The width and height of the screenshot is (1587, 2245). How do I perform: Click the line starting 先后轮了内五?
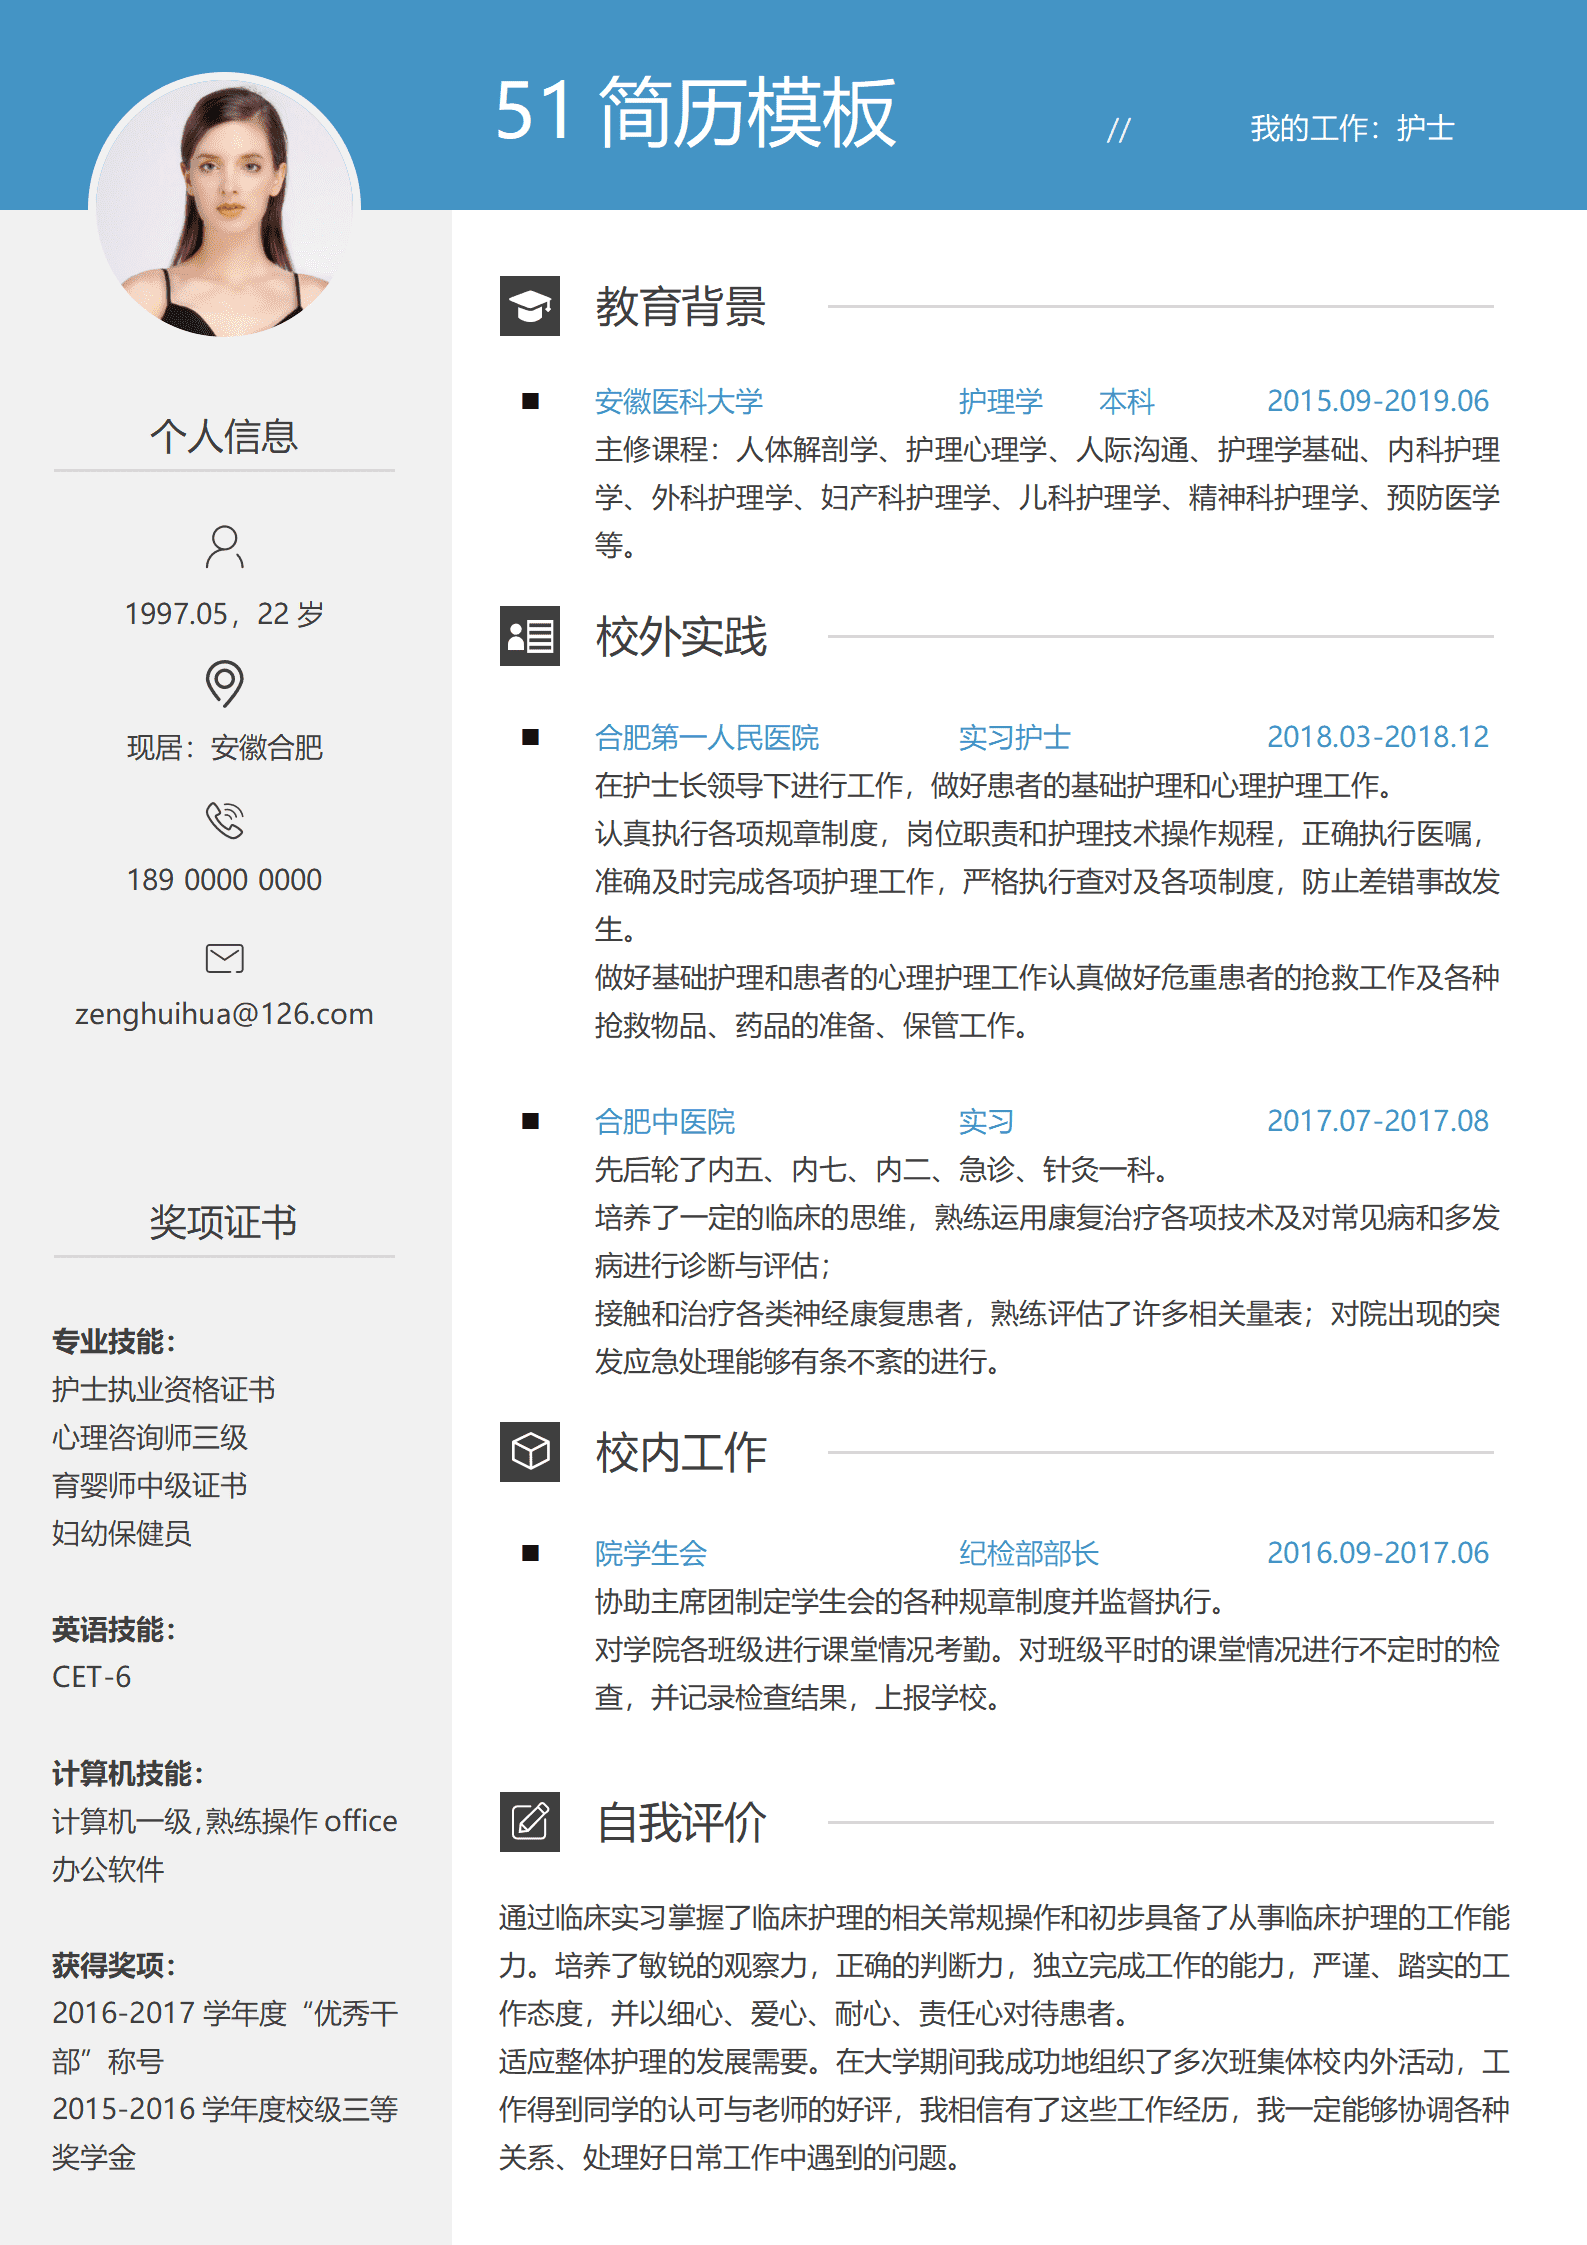click(x=882, y=1169)
